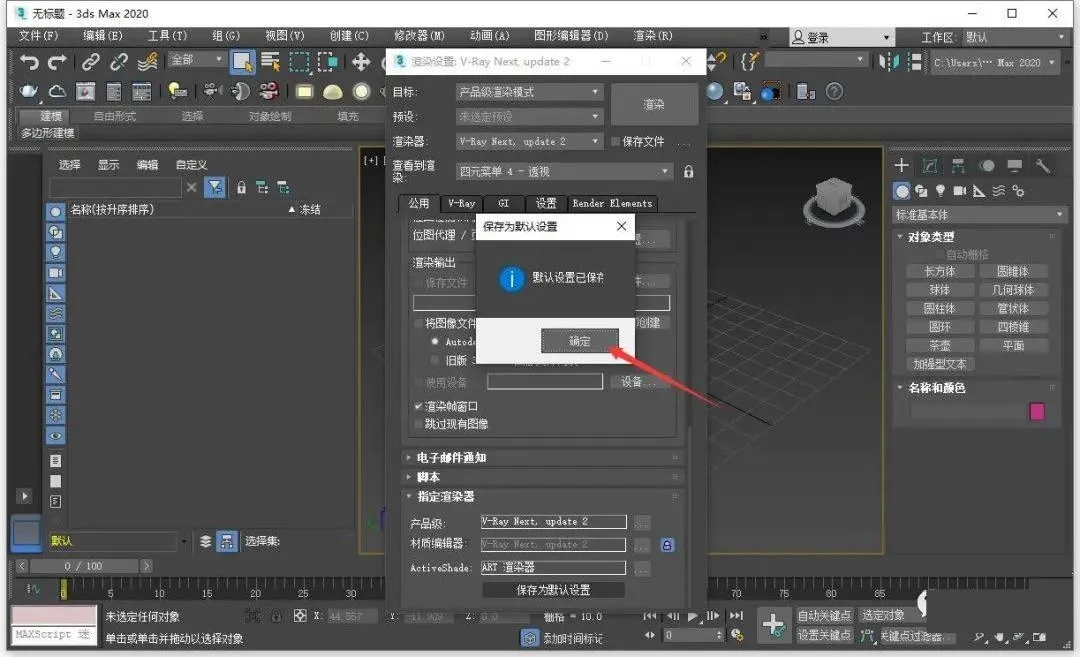Open the 全部 selection filter dropdown
Viewport: 1080px width, 657px height.
pyautogui.click(x=196, y=60)
